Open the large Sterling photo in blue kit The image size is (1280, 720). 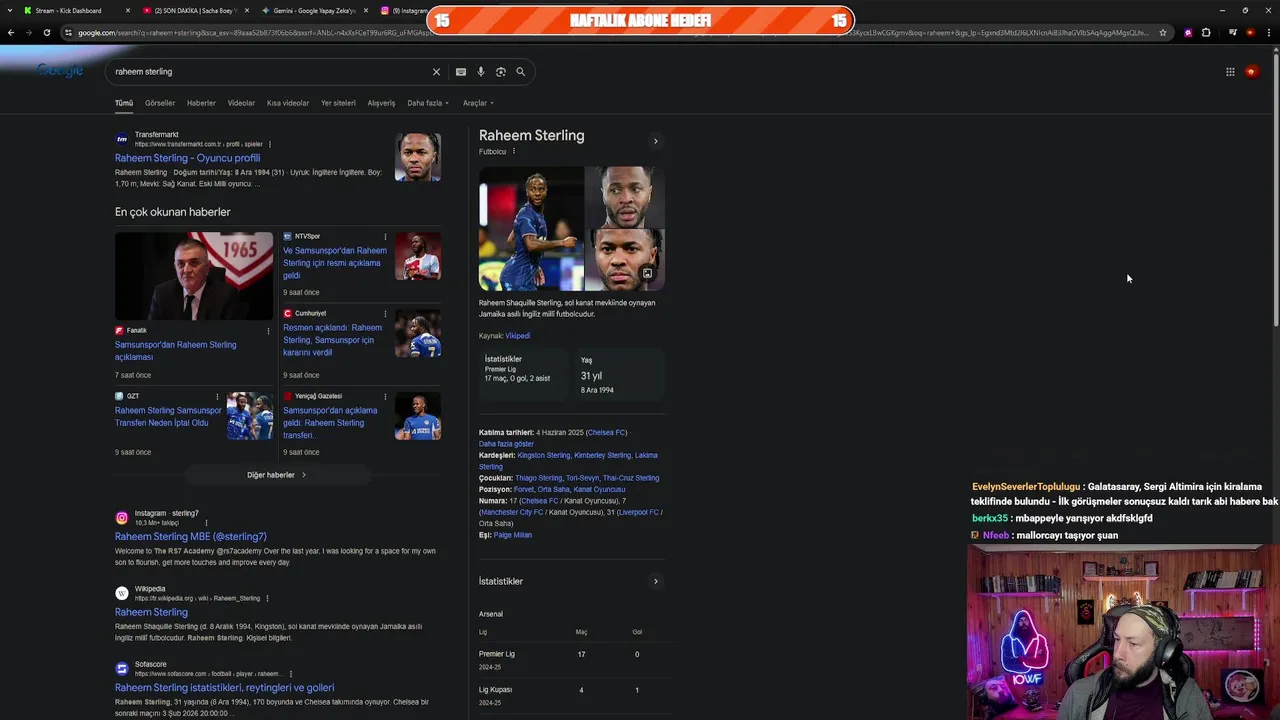(x=531, y=229)
